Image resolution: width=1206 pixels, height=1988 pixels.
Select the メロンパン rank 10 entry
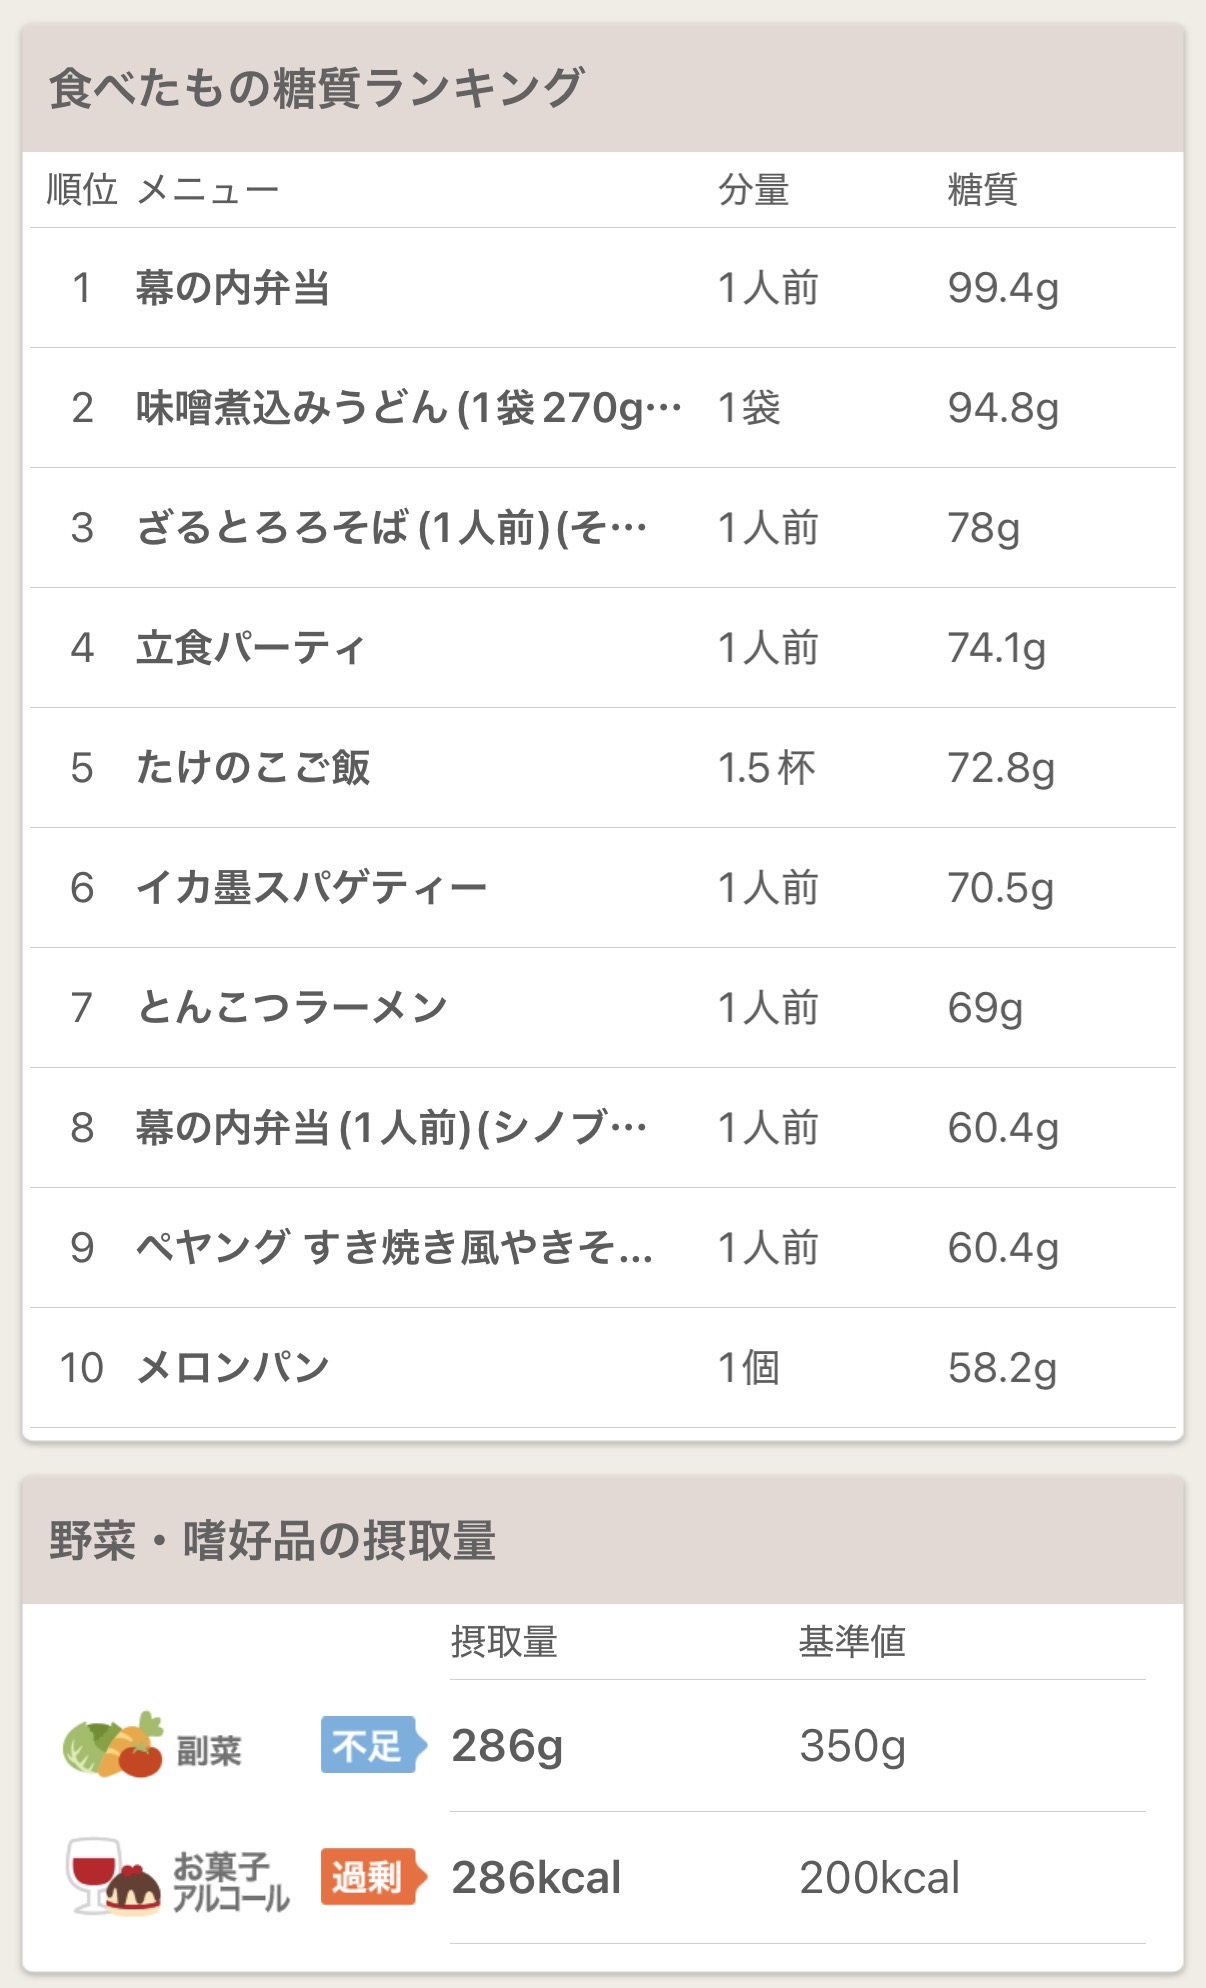[232, 1368]
